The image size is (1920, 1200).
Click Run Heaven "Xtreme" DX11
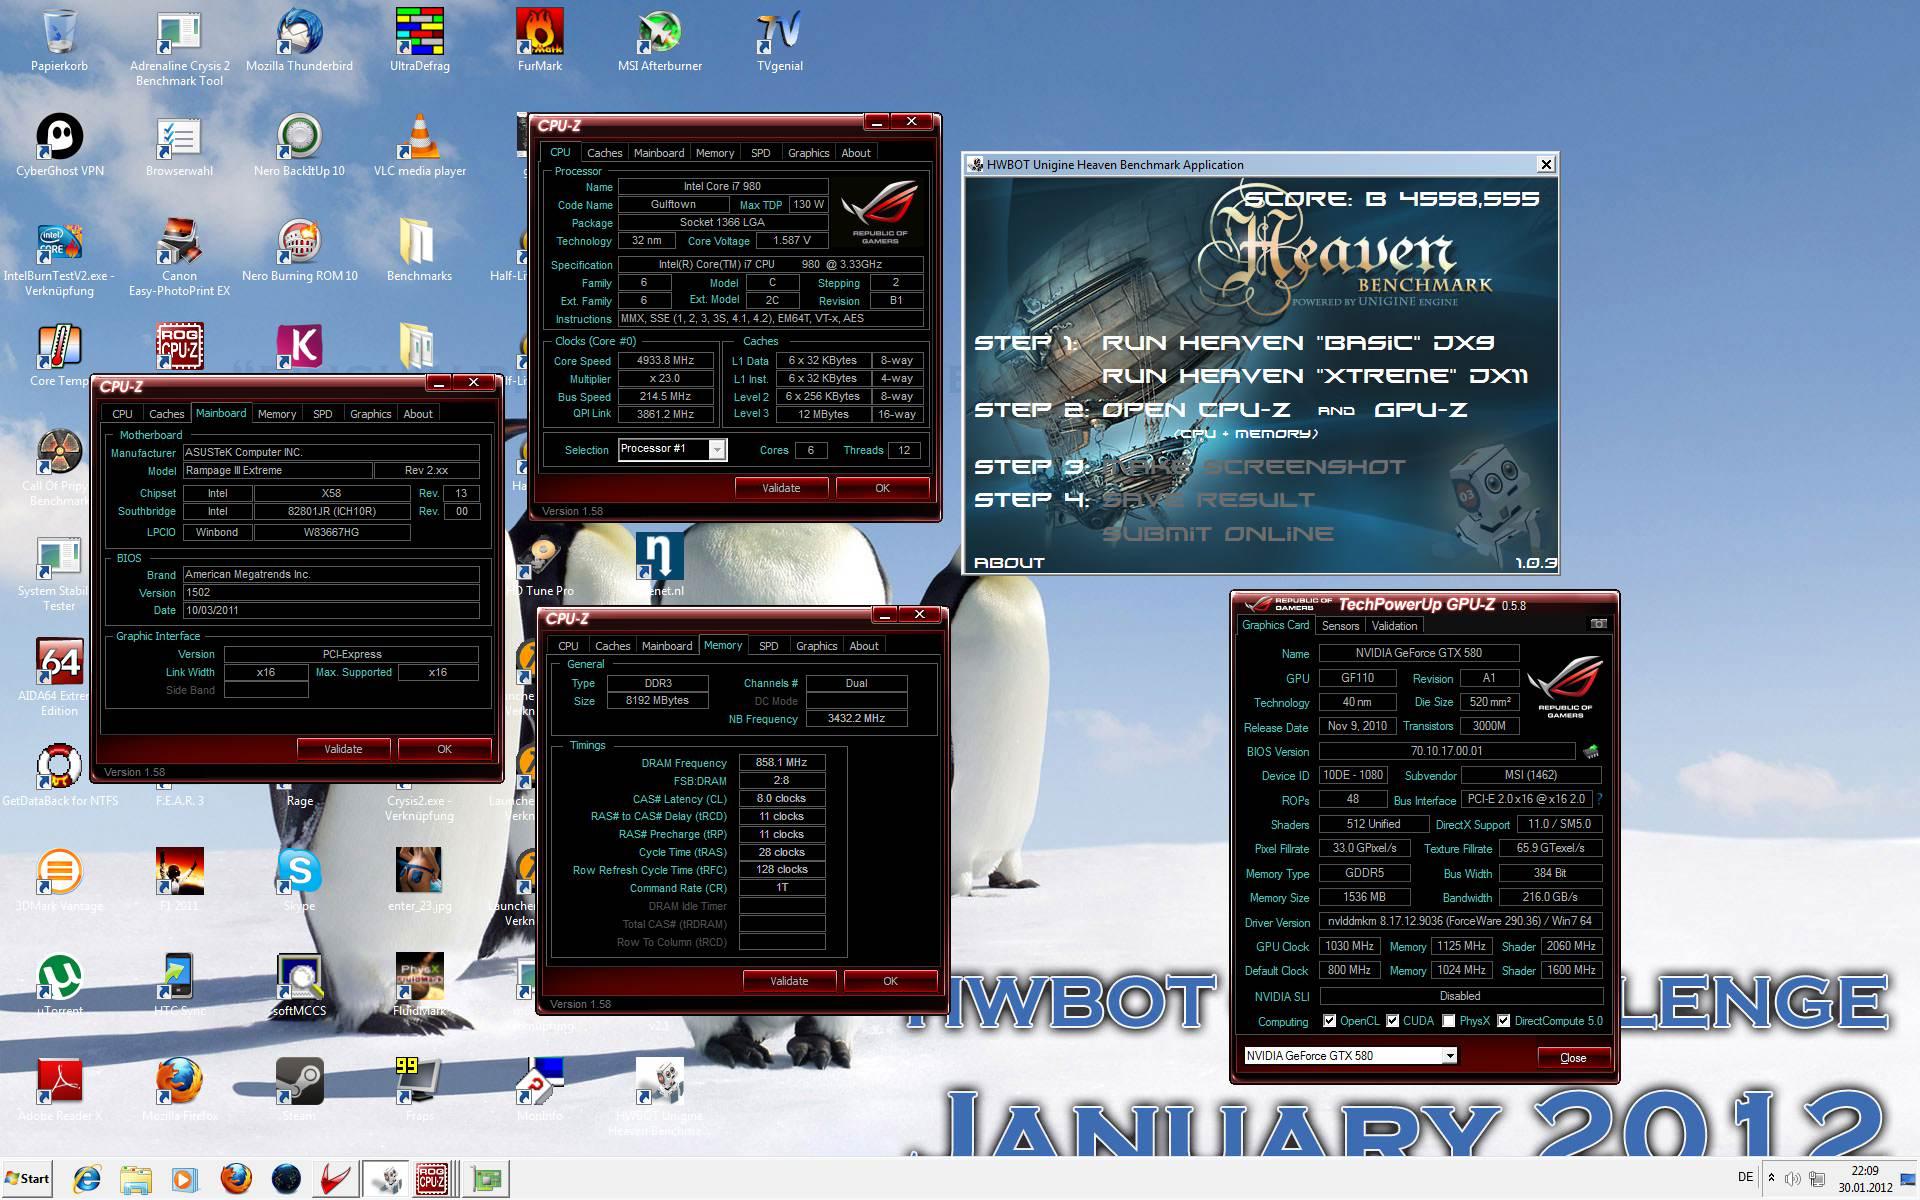pyautogui.click(x=1315, y=376)
